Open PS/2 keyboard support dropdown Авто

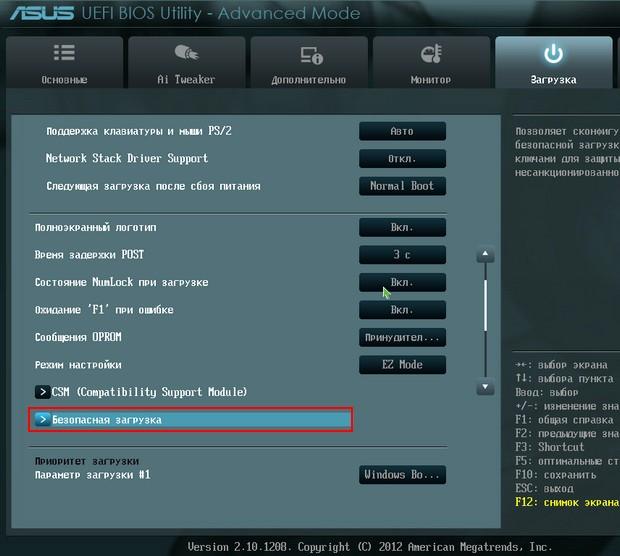pos(402,131)
